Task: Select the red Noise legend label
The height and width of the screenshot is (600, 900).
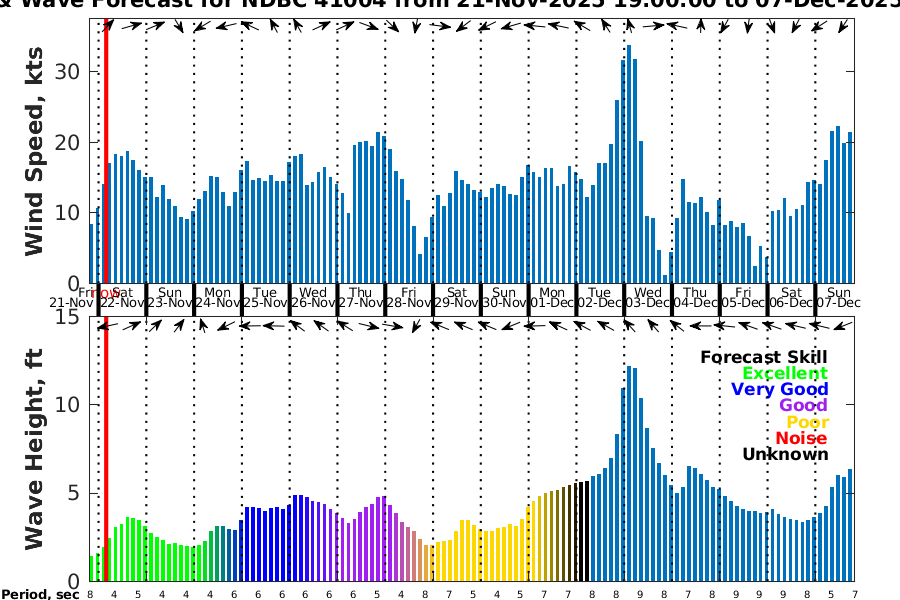Action: tap(802, 438)
